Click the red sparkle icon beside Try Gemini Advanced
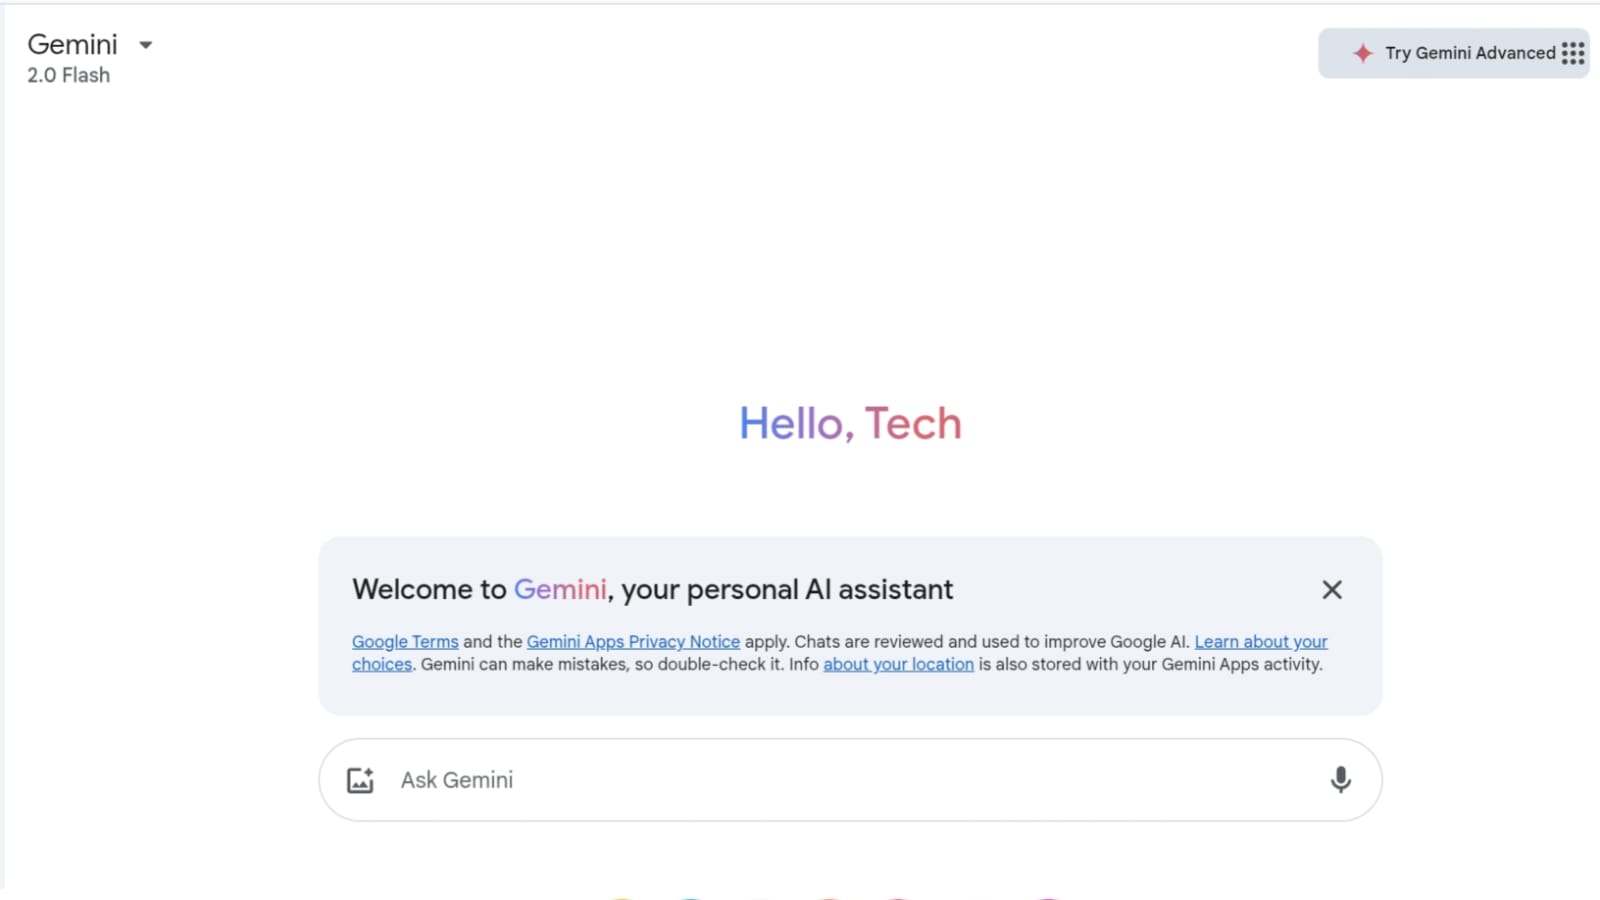Image resolution: width=1600 pixels, height=900 pixels. [x=1362, y=53]
